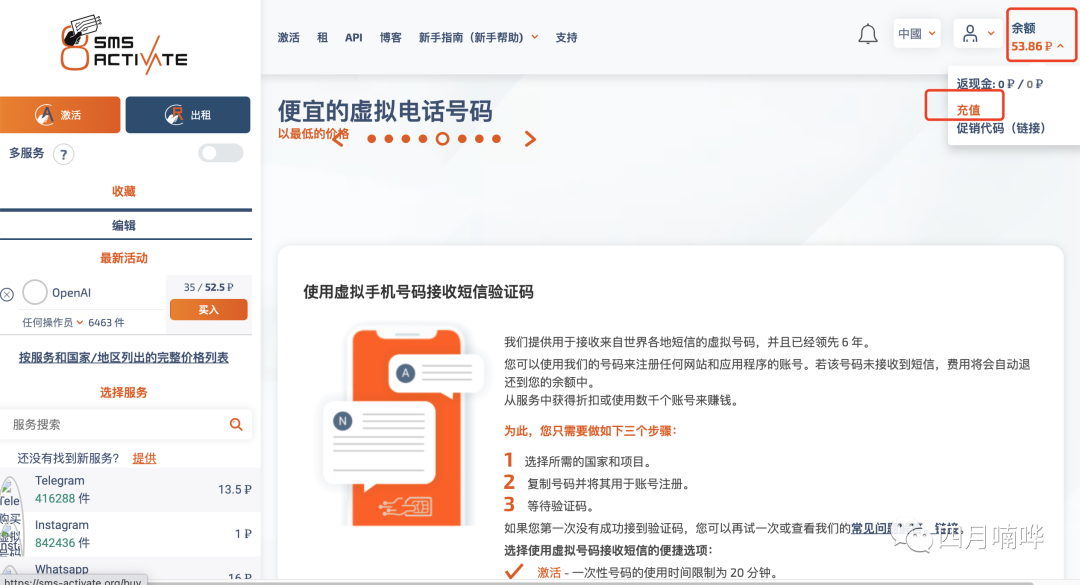Open the API nav menu item
1080x585 pixels.
pos(353,37)
